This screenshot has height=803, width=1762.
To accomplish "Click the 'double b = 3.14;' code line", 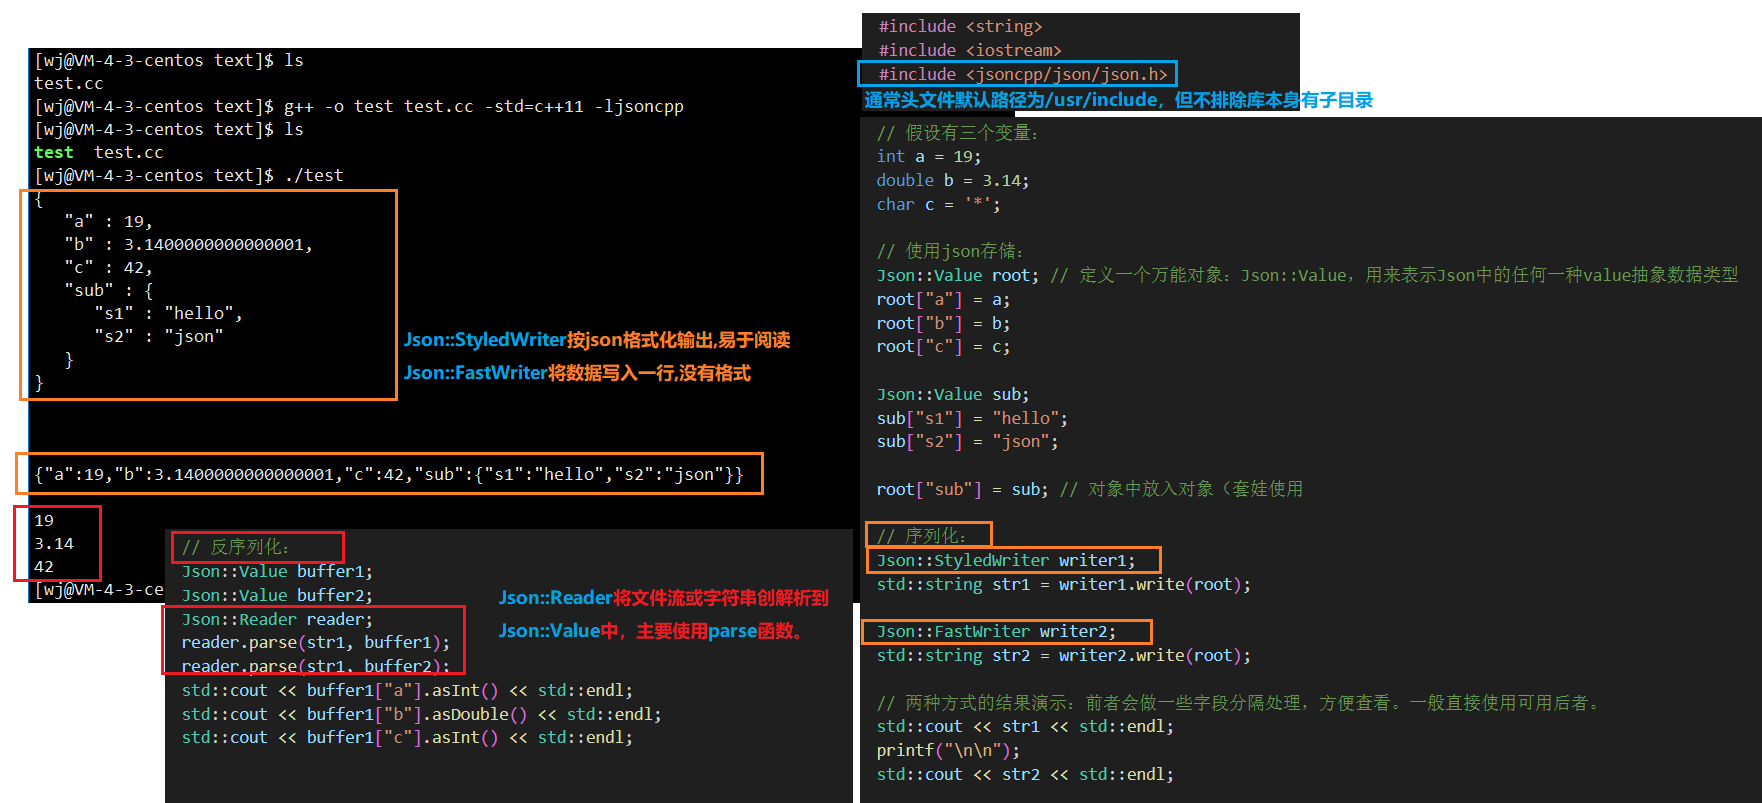I will click(x=953, y=180).
